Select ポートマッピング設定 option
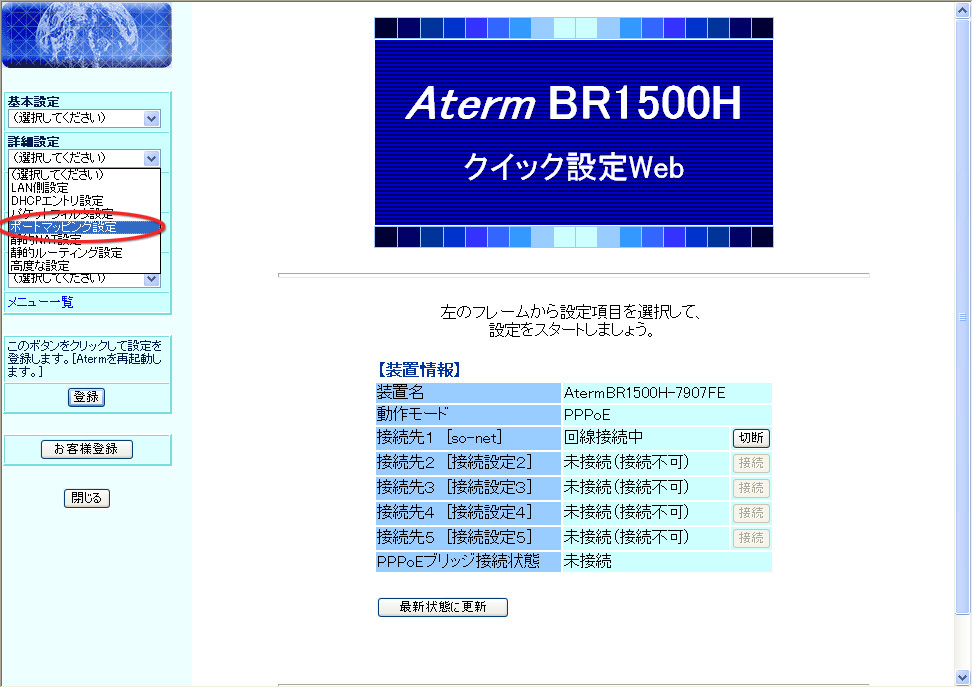The width and height of the screenshot is (973, 688). (84, 227)
